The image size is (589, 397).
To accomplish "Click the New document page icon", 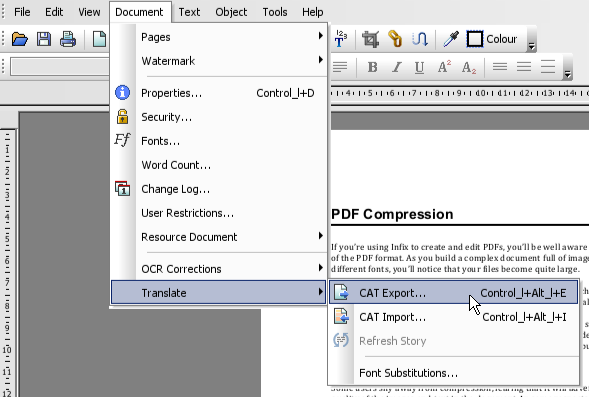I will pyautogui.click(x=100, y=39).
